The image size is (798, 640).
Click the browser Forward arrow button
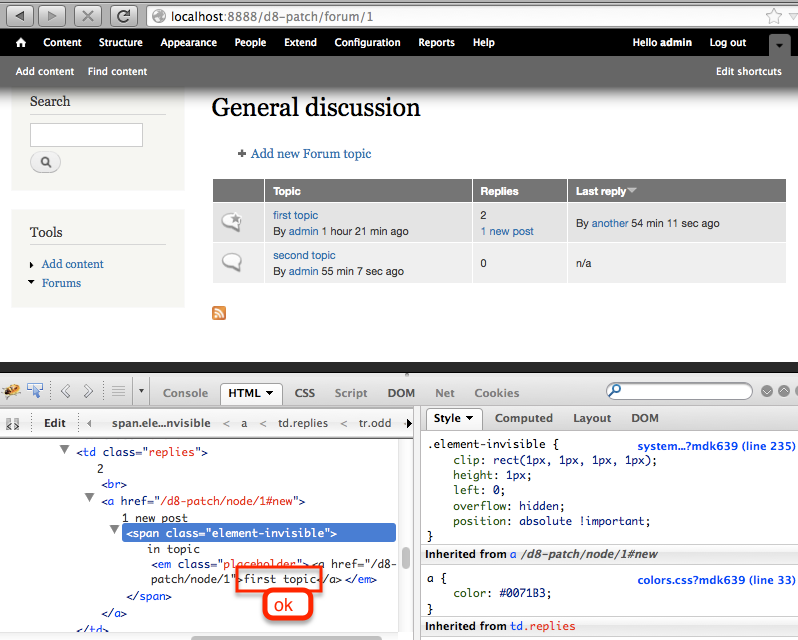52,16
